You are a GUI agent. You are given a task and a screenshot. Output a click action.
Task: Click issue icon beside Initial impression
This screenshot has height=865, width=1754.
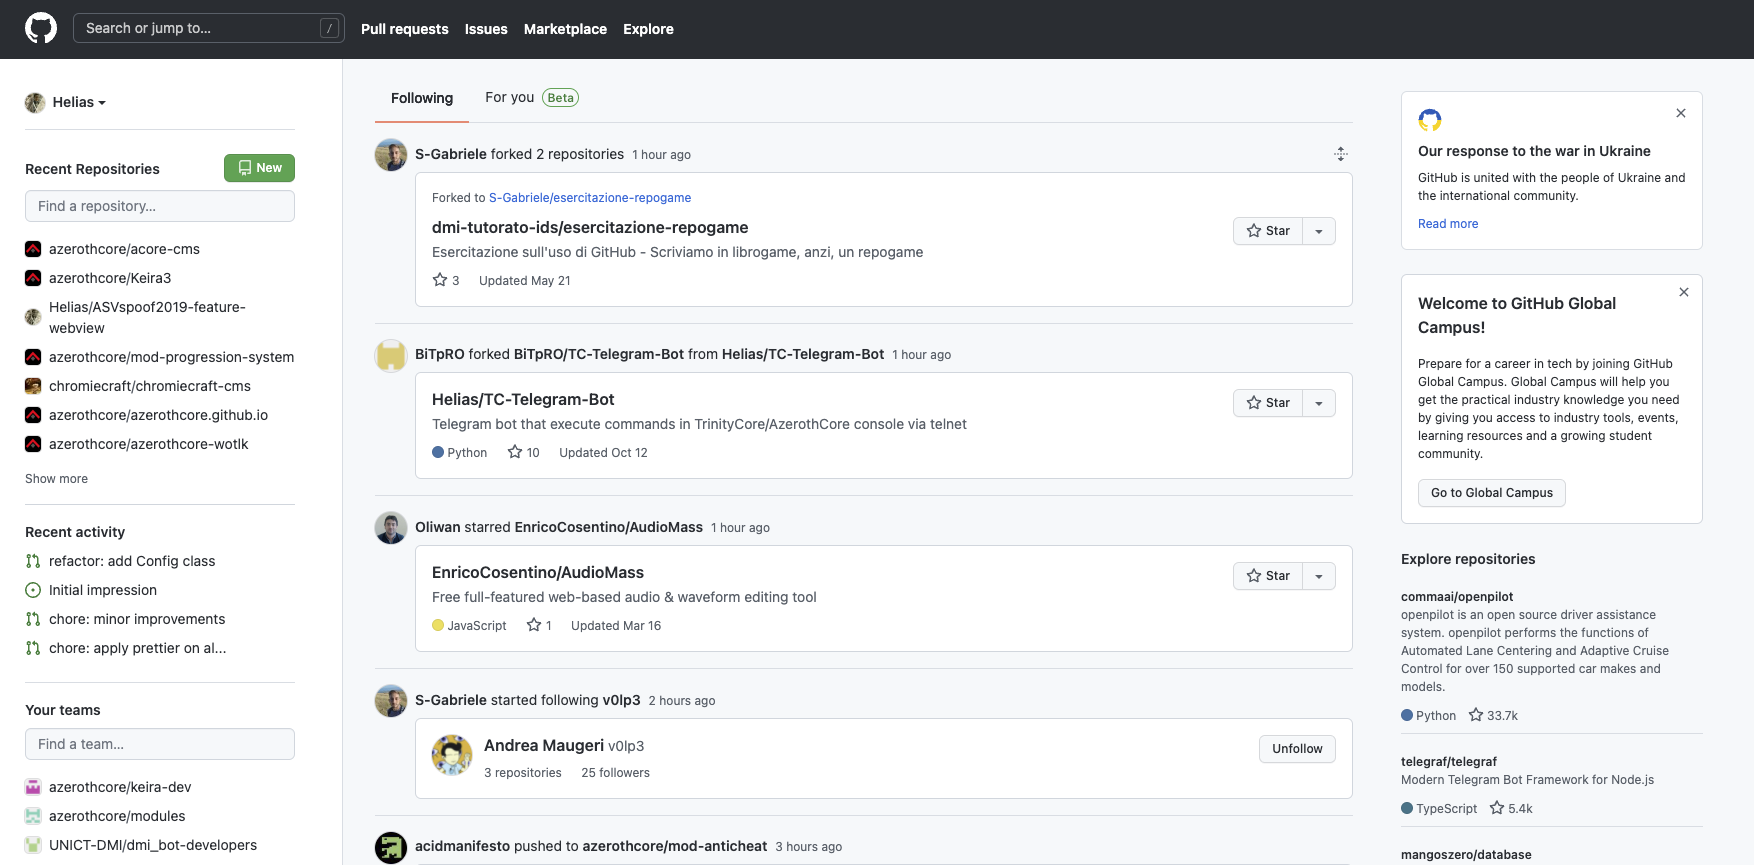33,590
